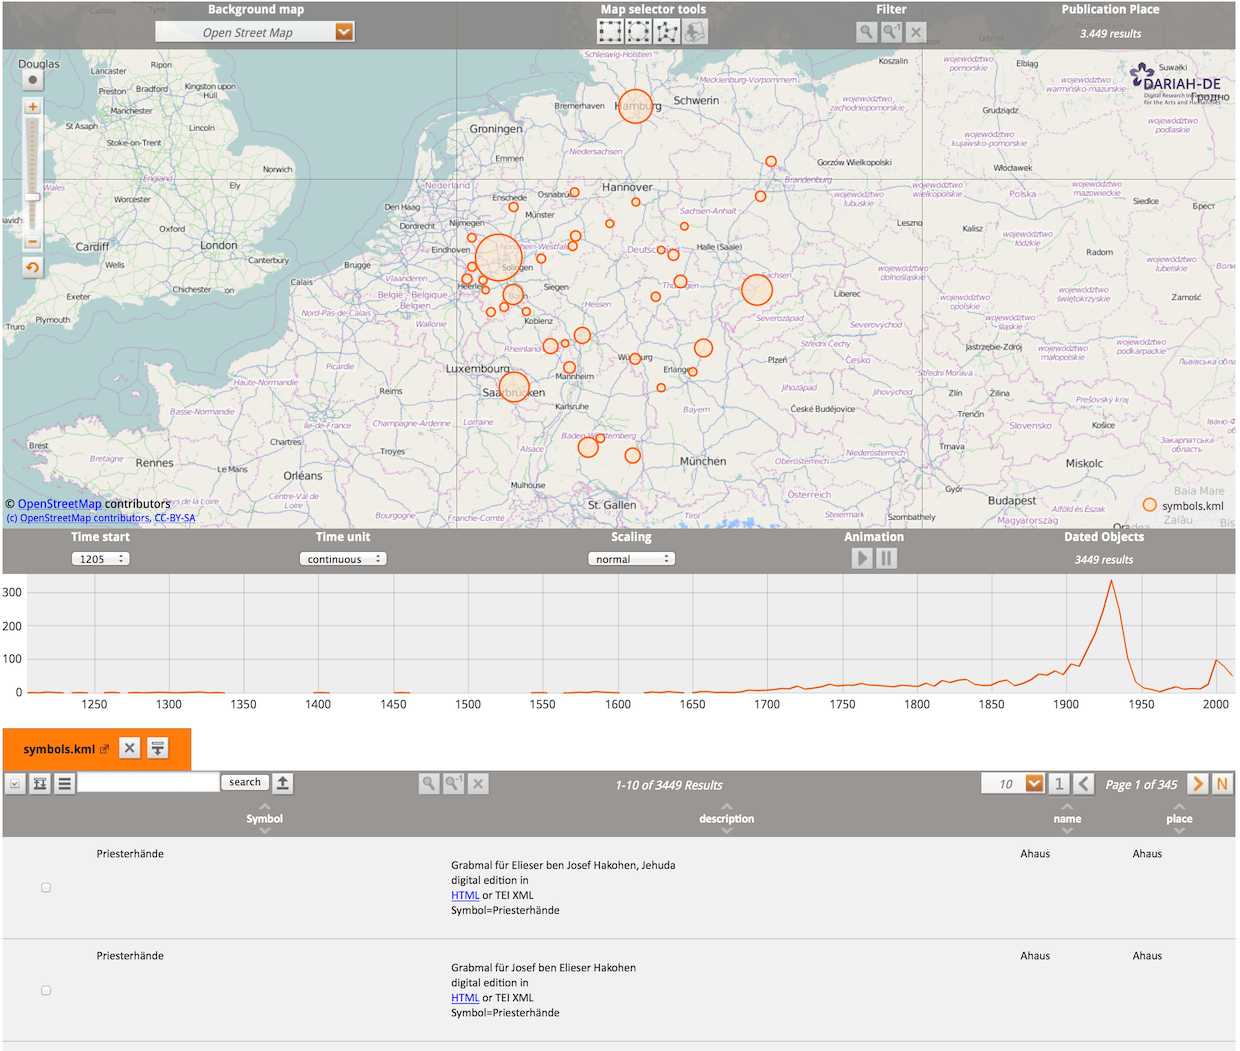Tick checkbox for the second Priesterhände row
This screenshot has height=1051, width=1240.
coord(46,990)
